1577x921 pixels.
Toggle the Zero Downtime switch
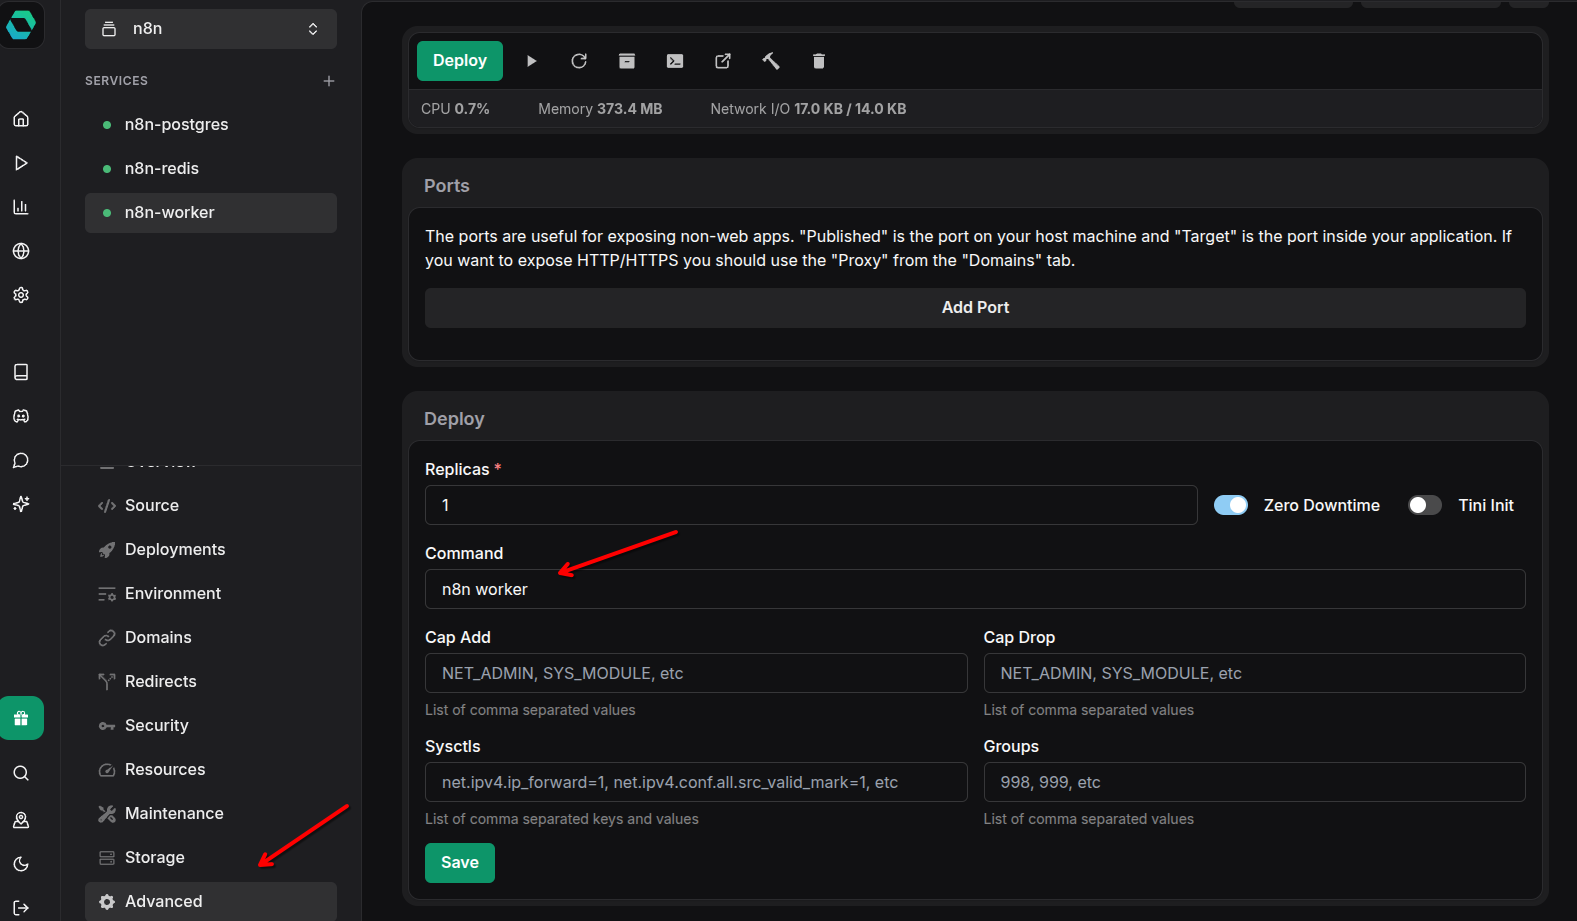[x=1231, y=505]
